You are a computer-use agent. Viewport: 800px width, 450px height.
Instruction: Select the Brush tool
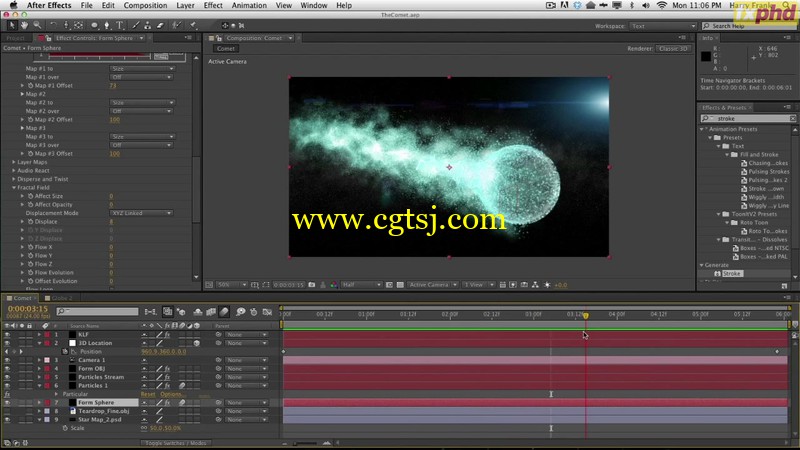pos(136,25)
